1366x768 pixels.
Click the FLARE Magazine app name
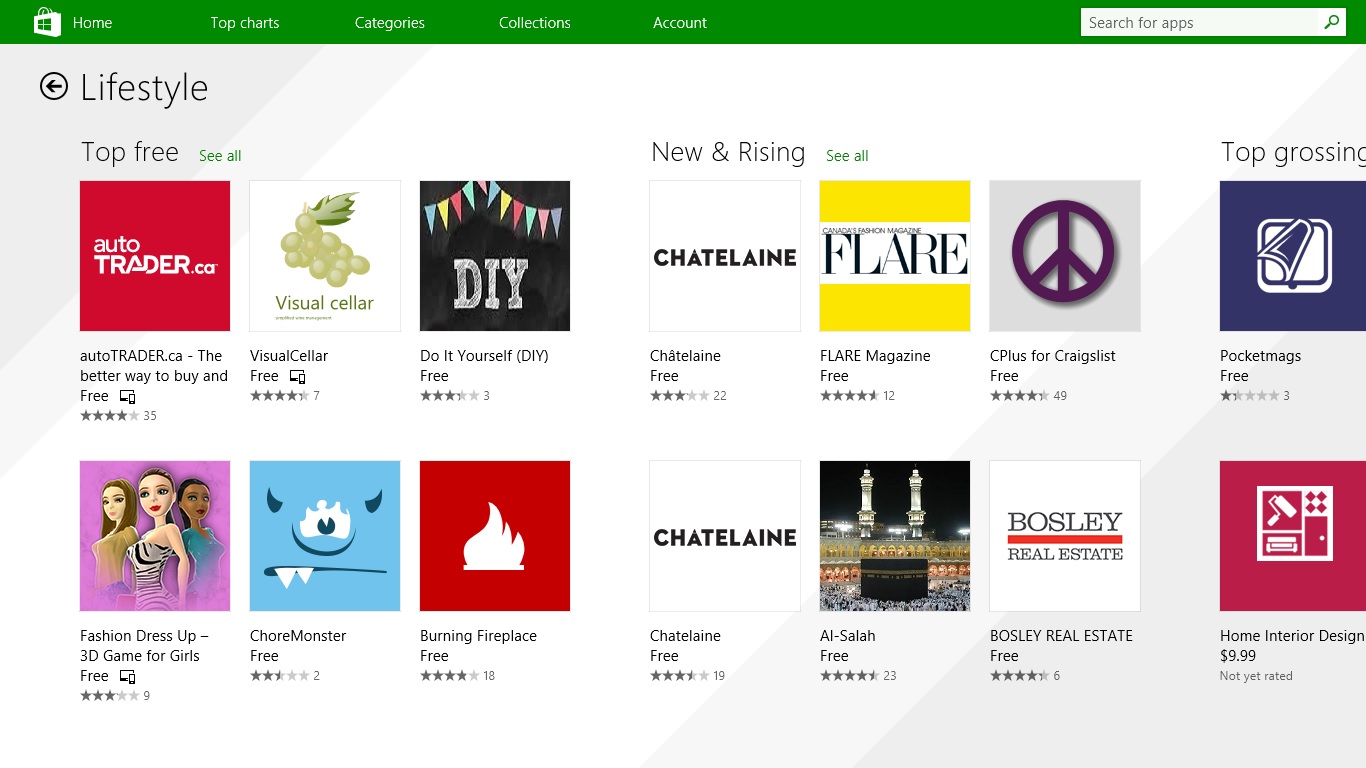coord(875,356)
